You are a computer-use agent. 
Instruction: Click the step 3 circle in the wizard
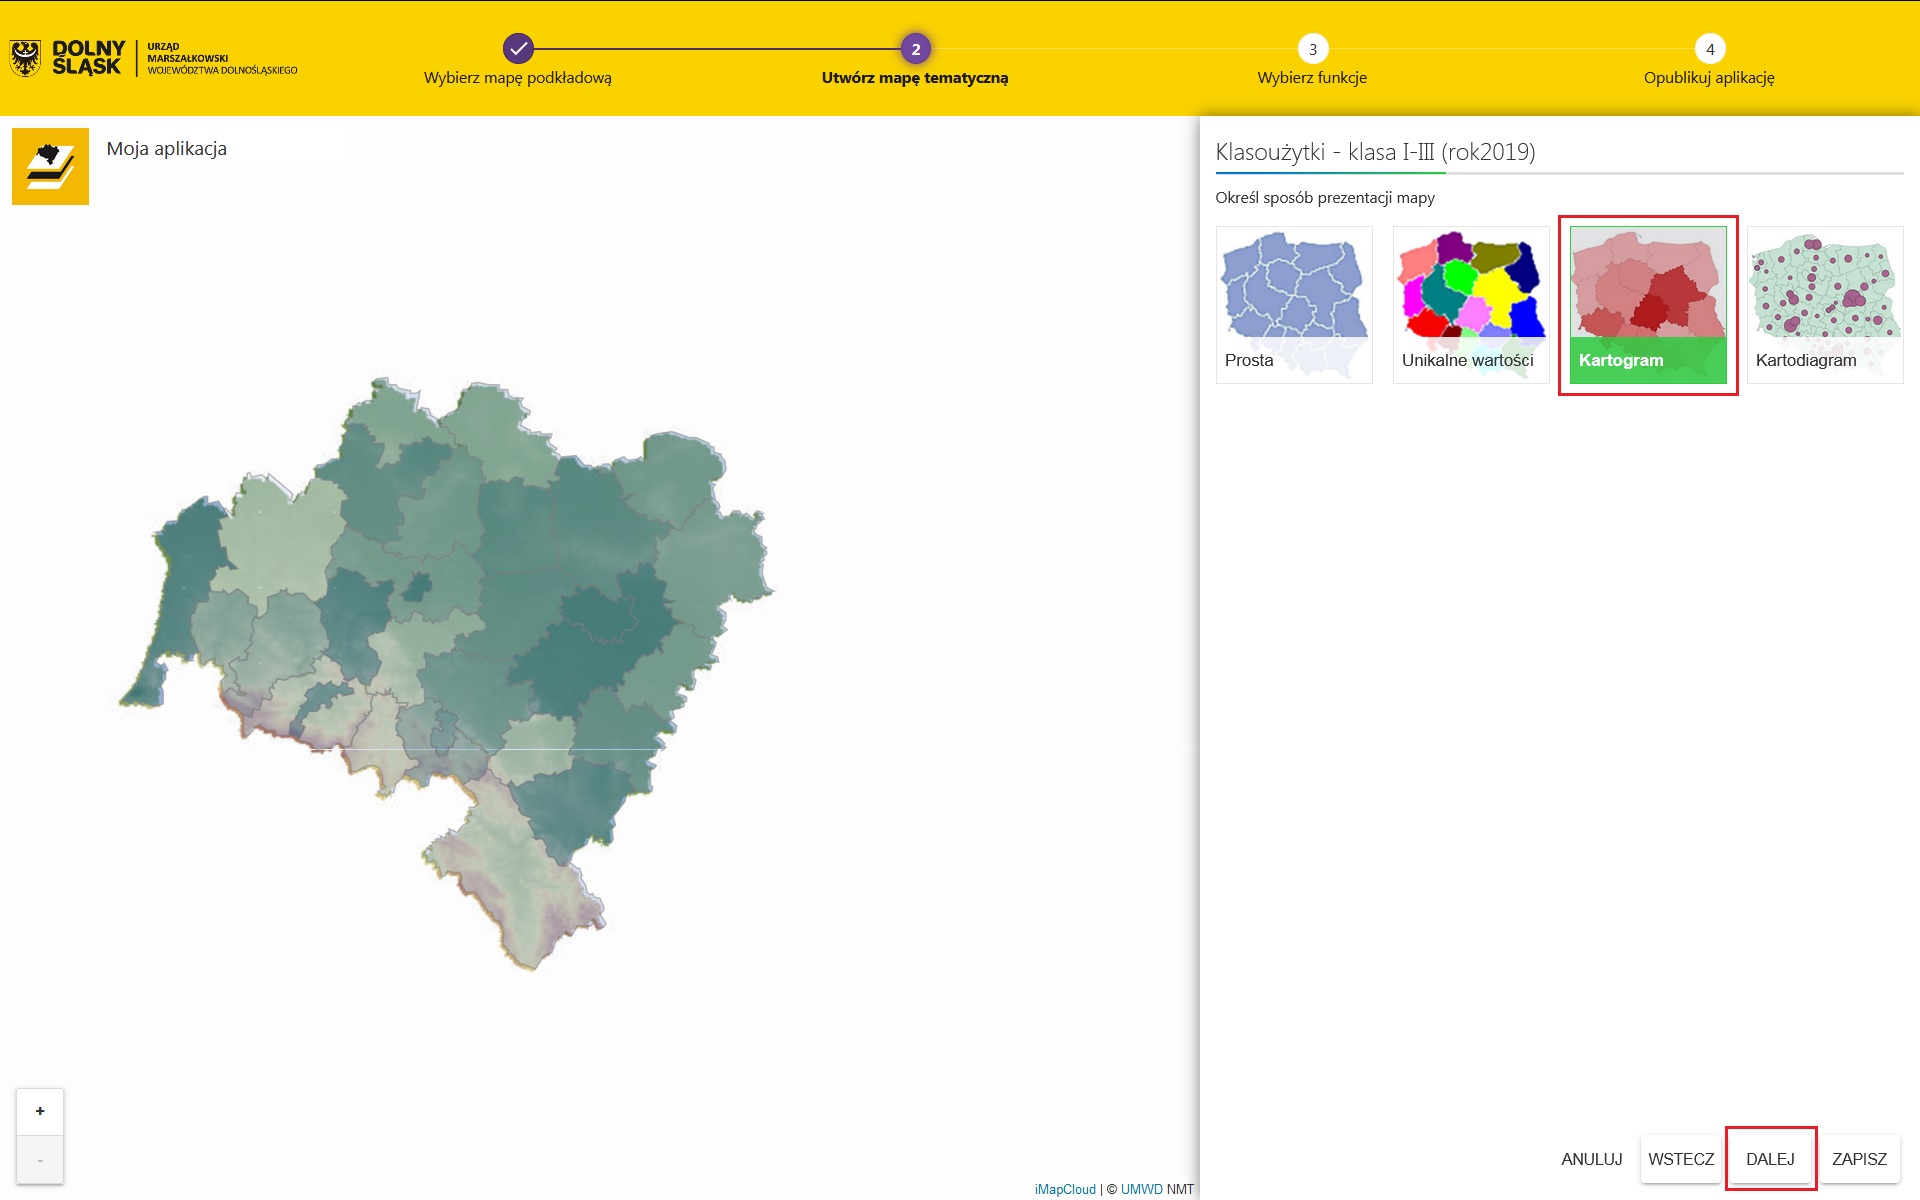pyautogui.click(x=1312, y=49)
